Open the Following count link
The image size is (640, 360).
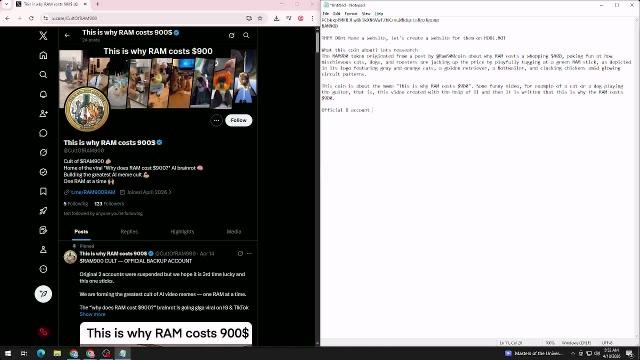pos(76,204)
